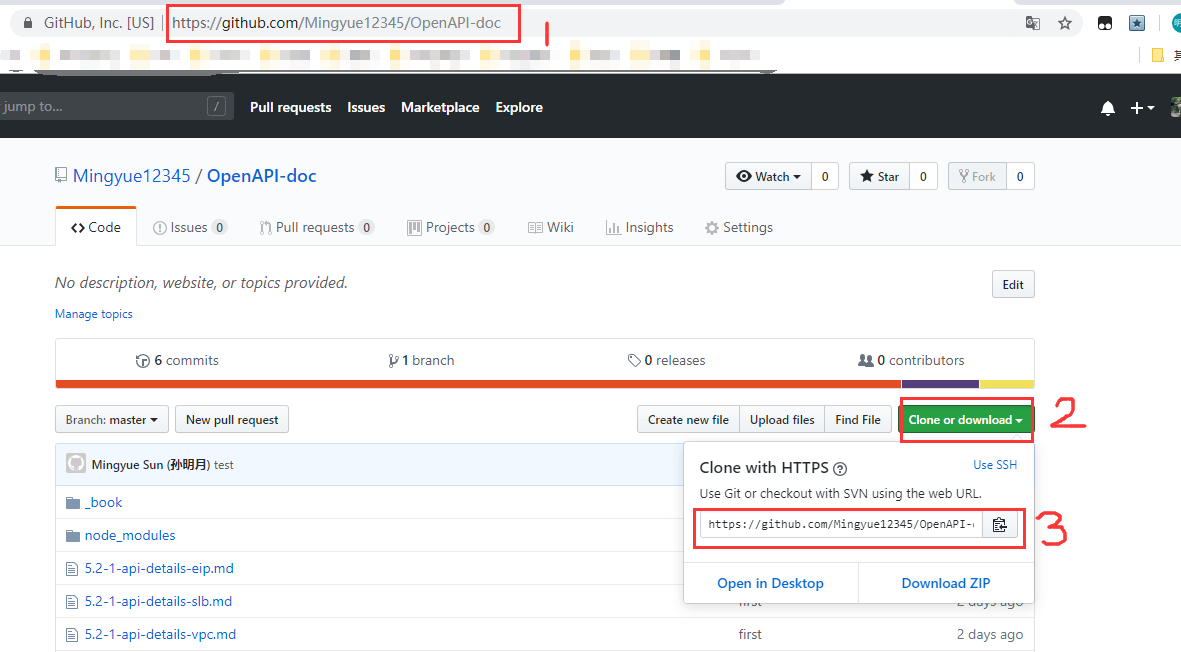This screenshot has width=1181, height=652.
Task: Click the repository book icon beside owner name
Action: coord(61,175)
